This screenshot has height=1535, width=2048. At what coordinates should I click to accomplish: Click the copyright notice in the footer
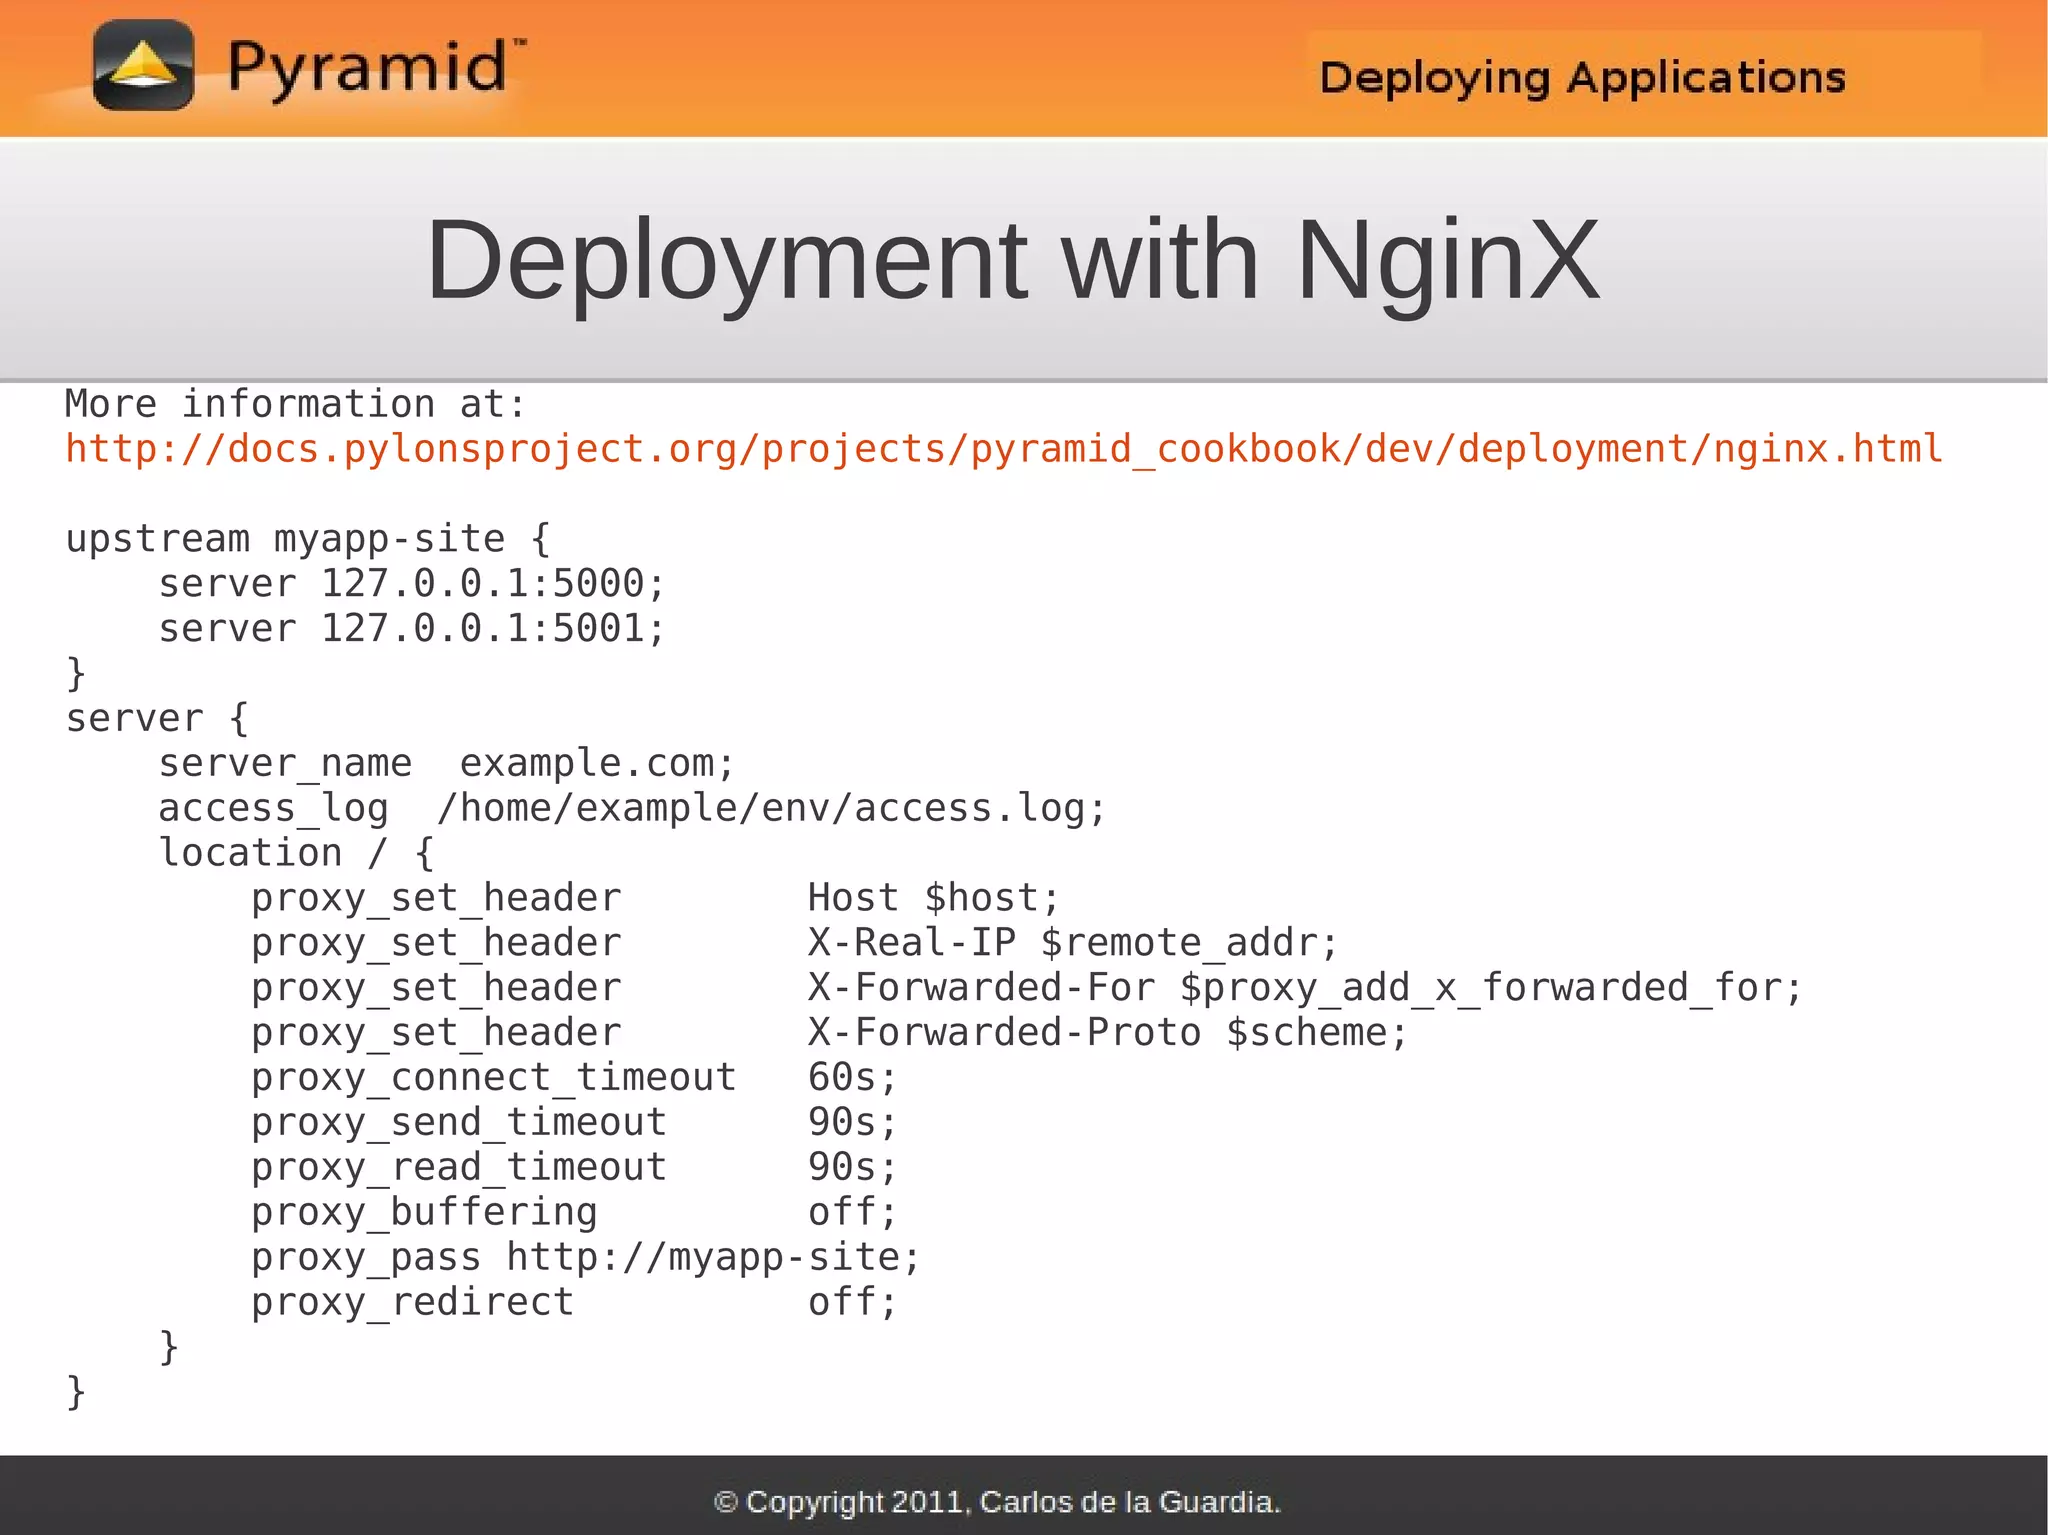point(997,1502)
